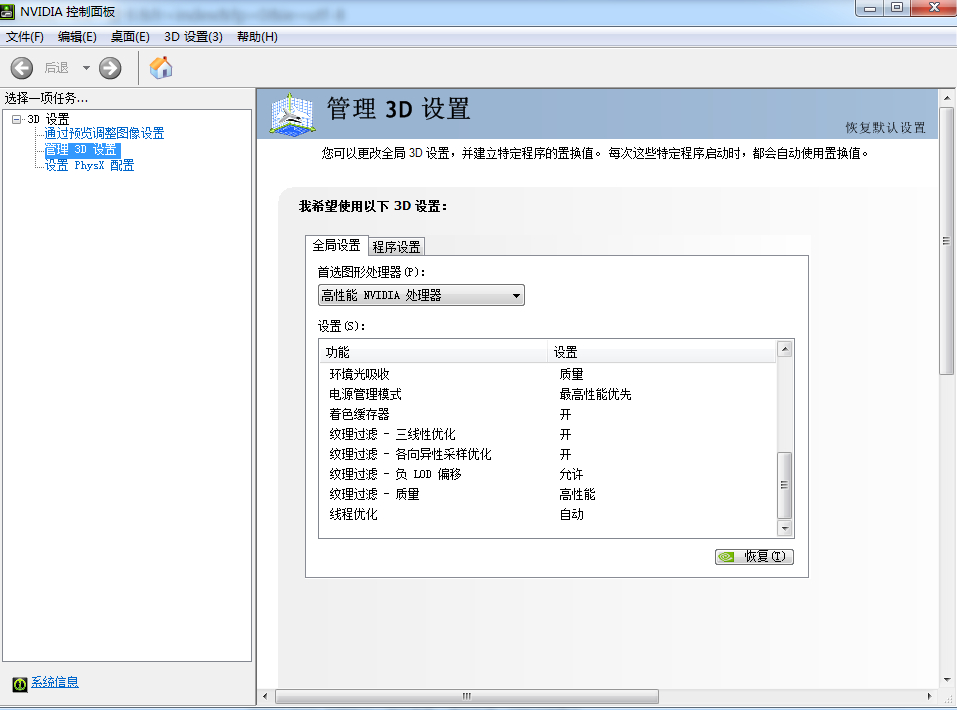Click the horizontal scroll right arrow
Viewport: 957px width, 710px height.
(930, 696)
